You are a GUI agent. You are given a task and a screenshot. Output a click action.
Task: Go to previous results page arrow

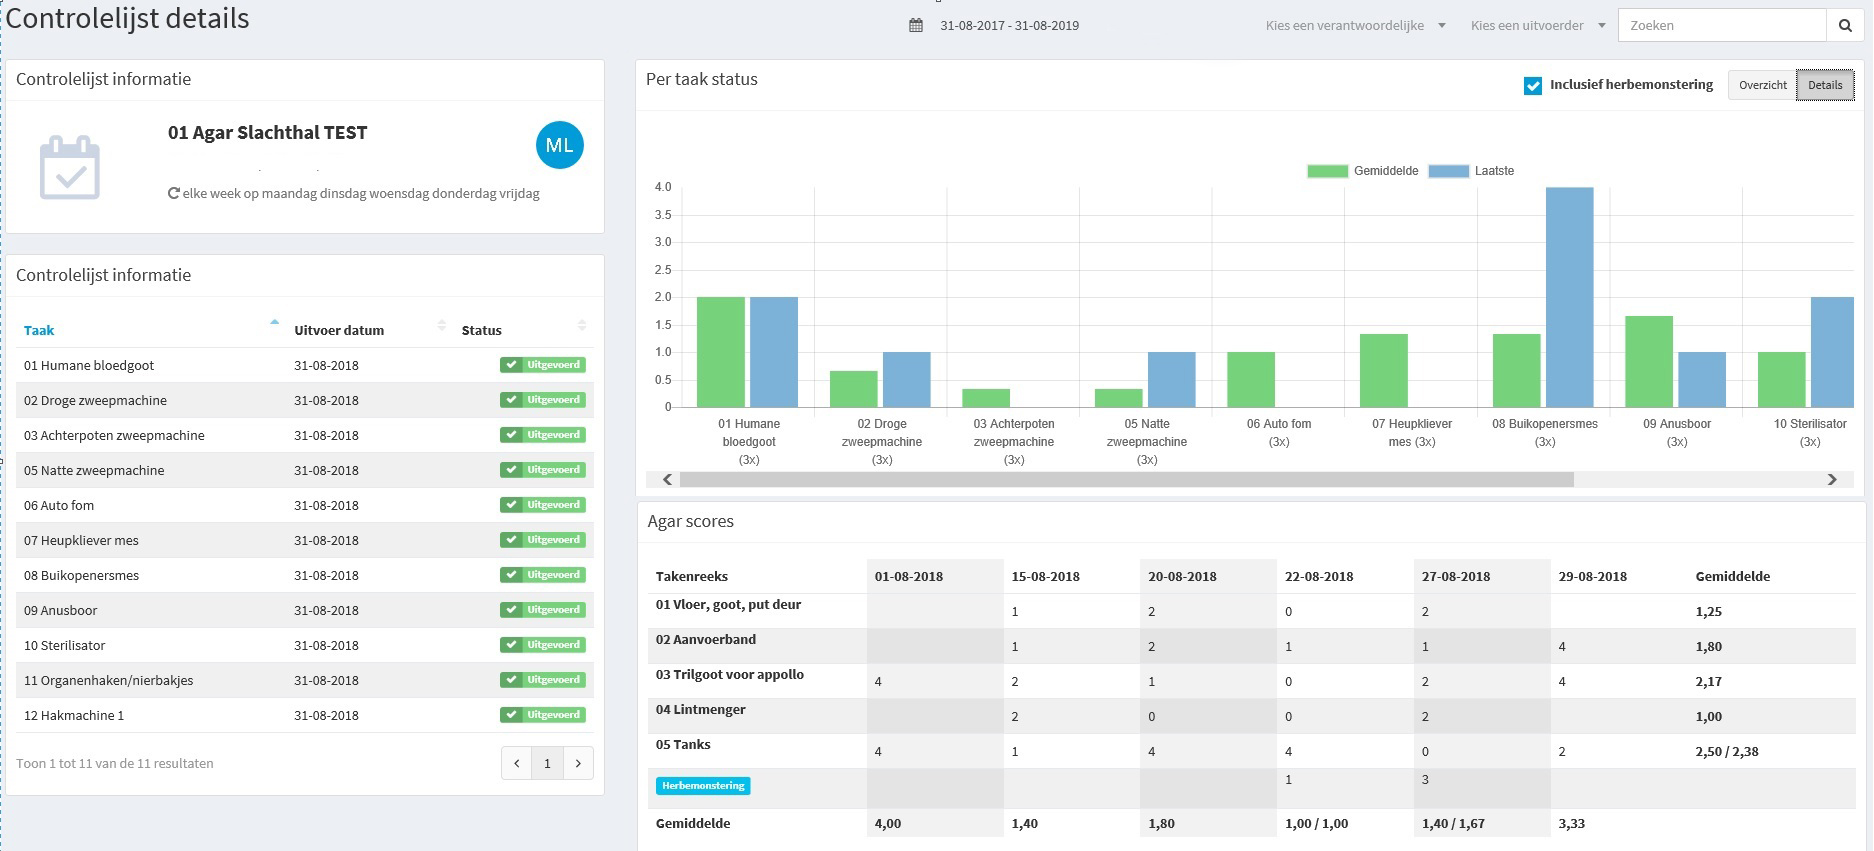point(517,763)
